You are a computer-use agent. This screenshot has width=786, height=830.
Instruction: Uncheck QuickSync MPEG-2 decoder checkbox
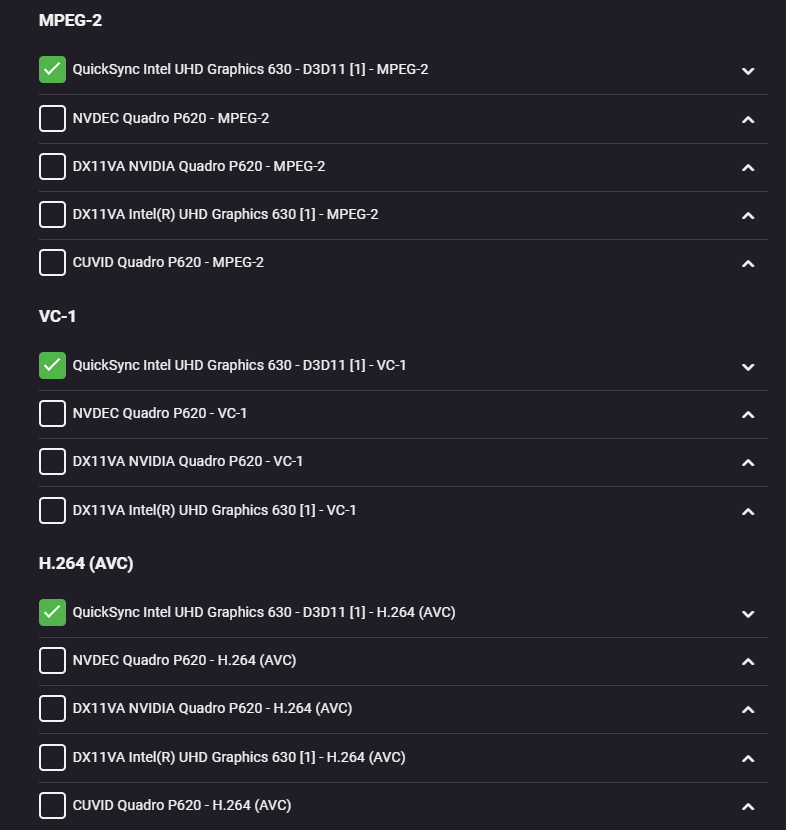52,70
